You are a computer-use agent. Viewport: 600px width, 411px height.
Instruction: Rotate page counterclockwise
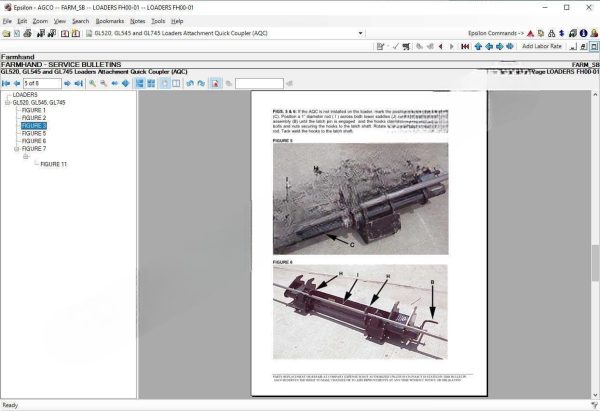click(x=190, y=83)
